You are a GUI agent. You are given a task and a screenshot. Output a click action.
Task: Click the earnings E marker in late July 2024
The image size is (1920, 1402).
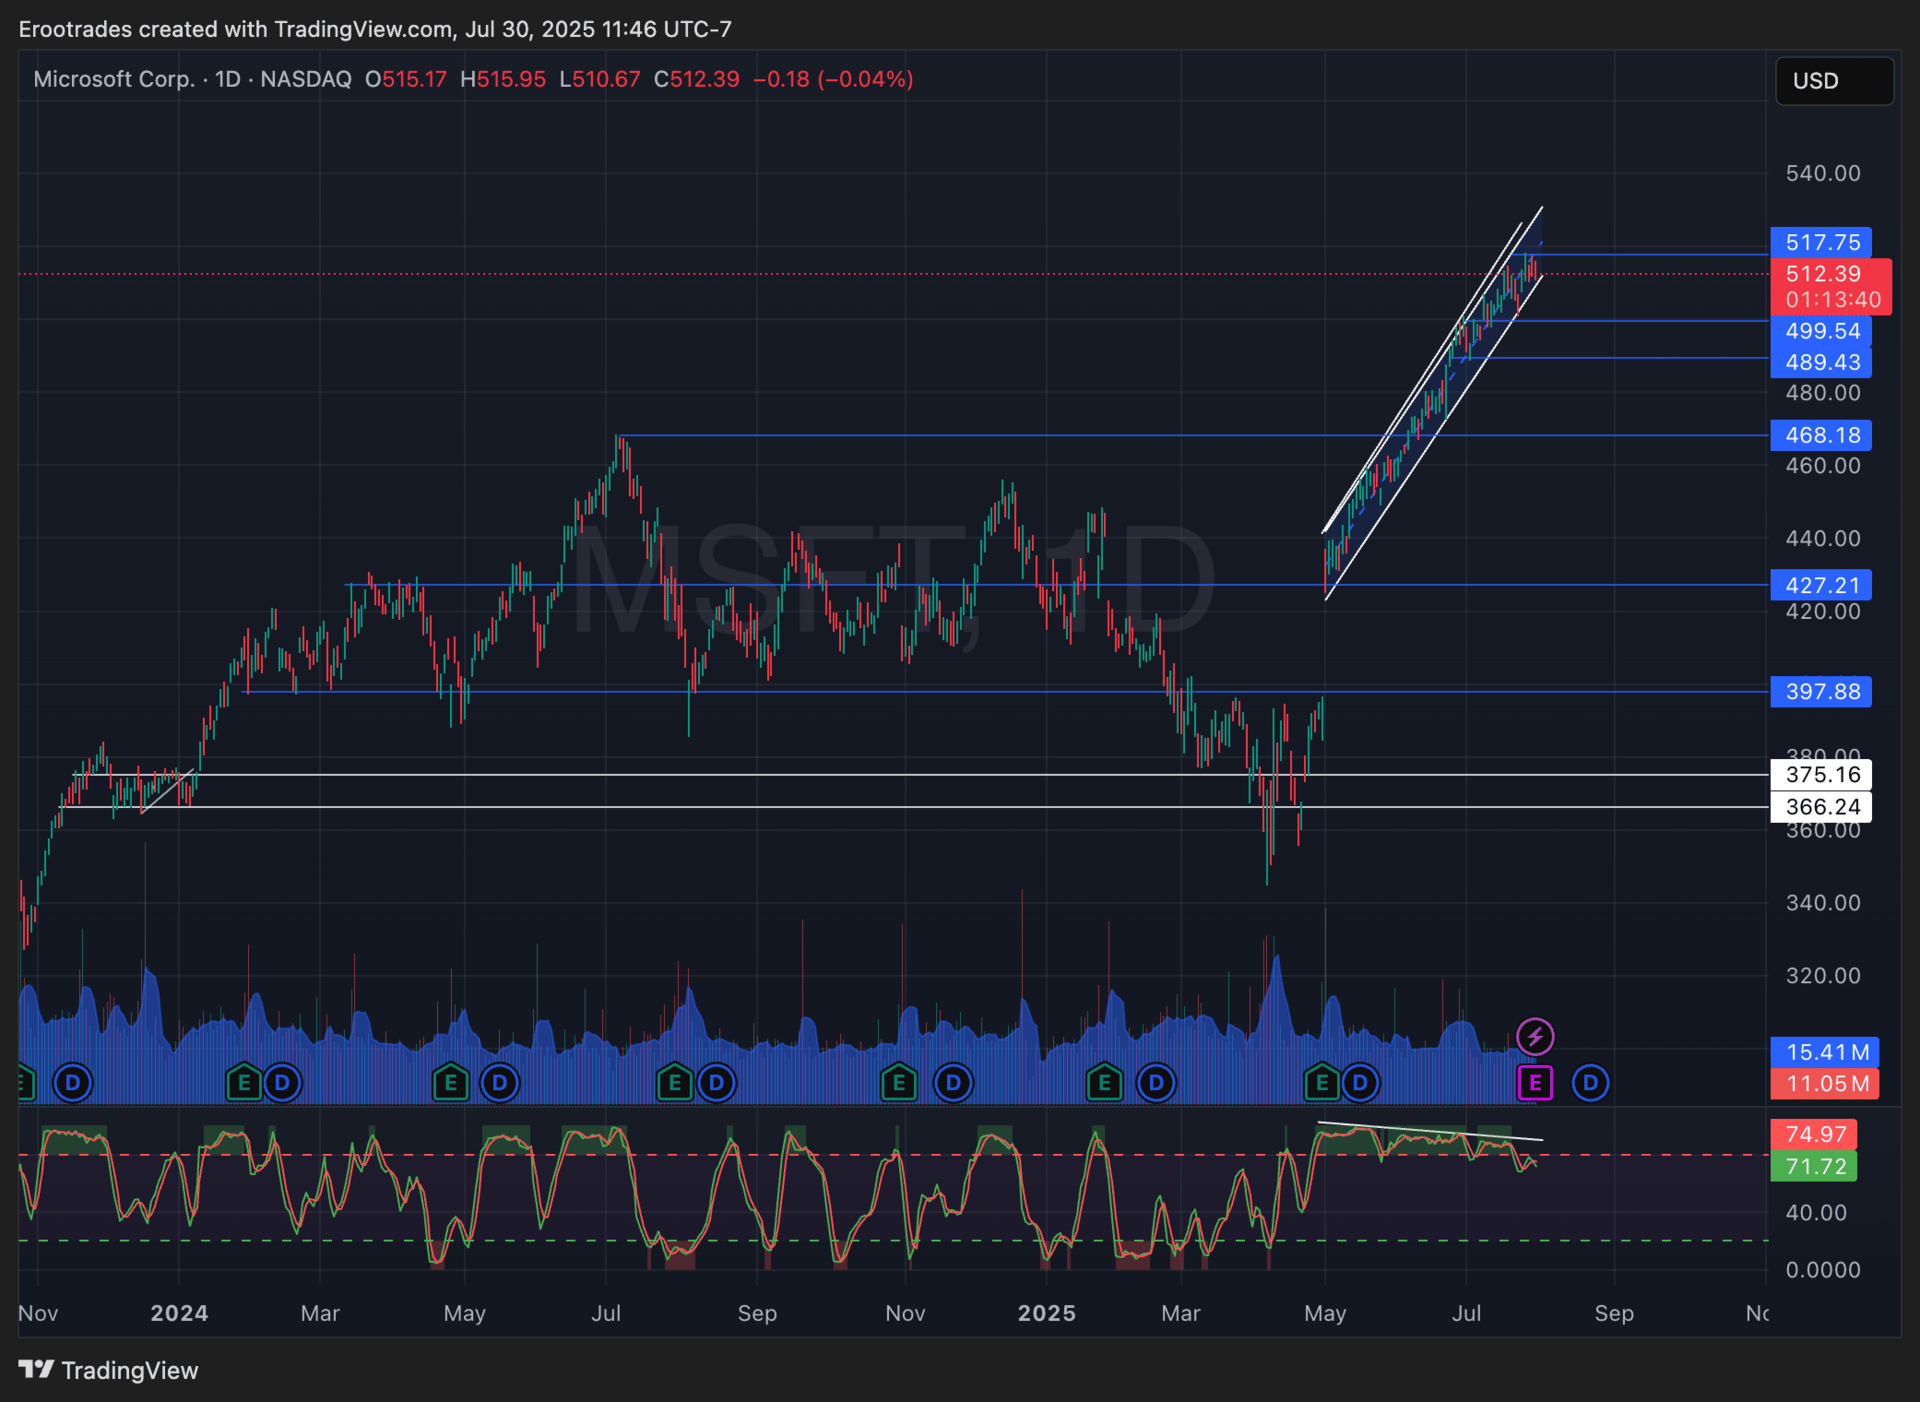(x=675, y=1083)
